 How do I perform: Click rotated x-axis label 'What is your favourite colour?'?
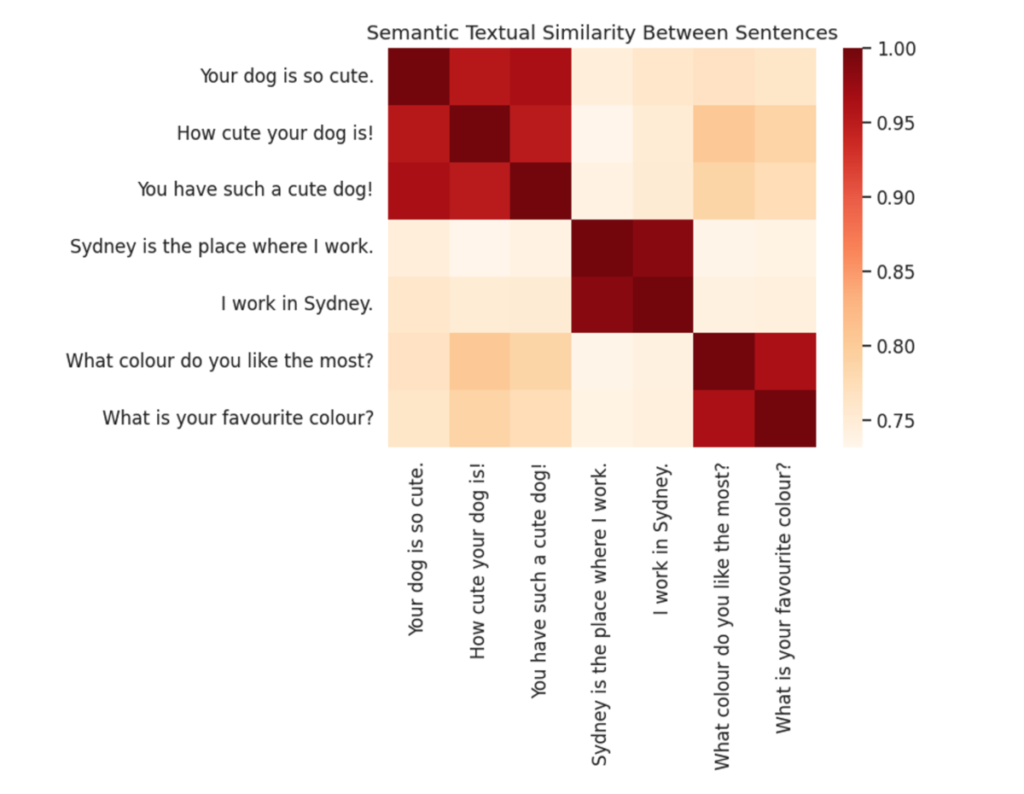coord(783,598)
